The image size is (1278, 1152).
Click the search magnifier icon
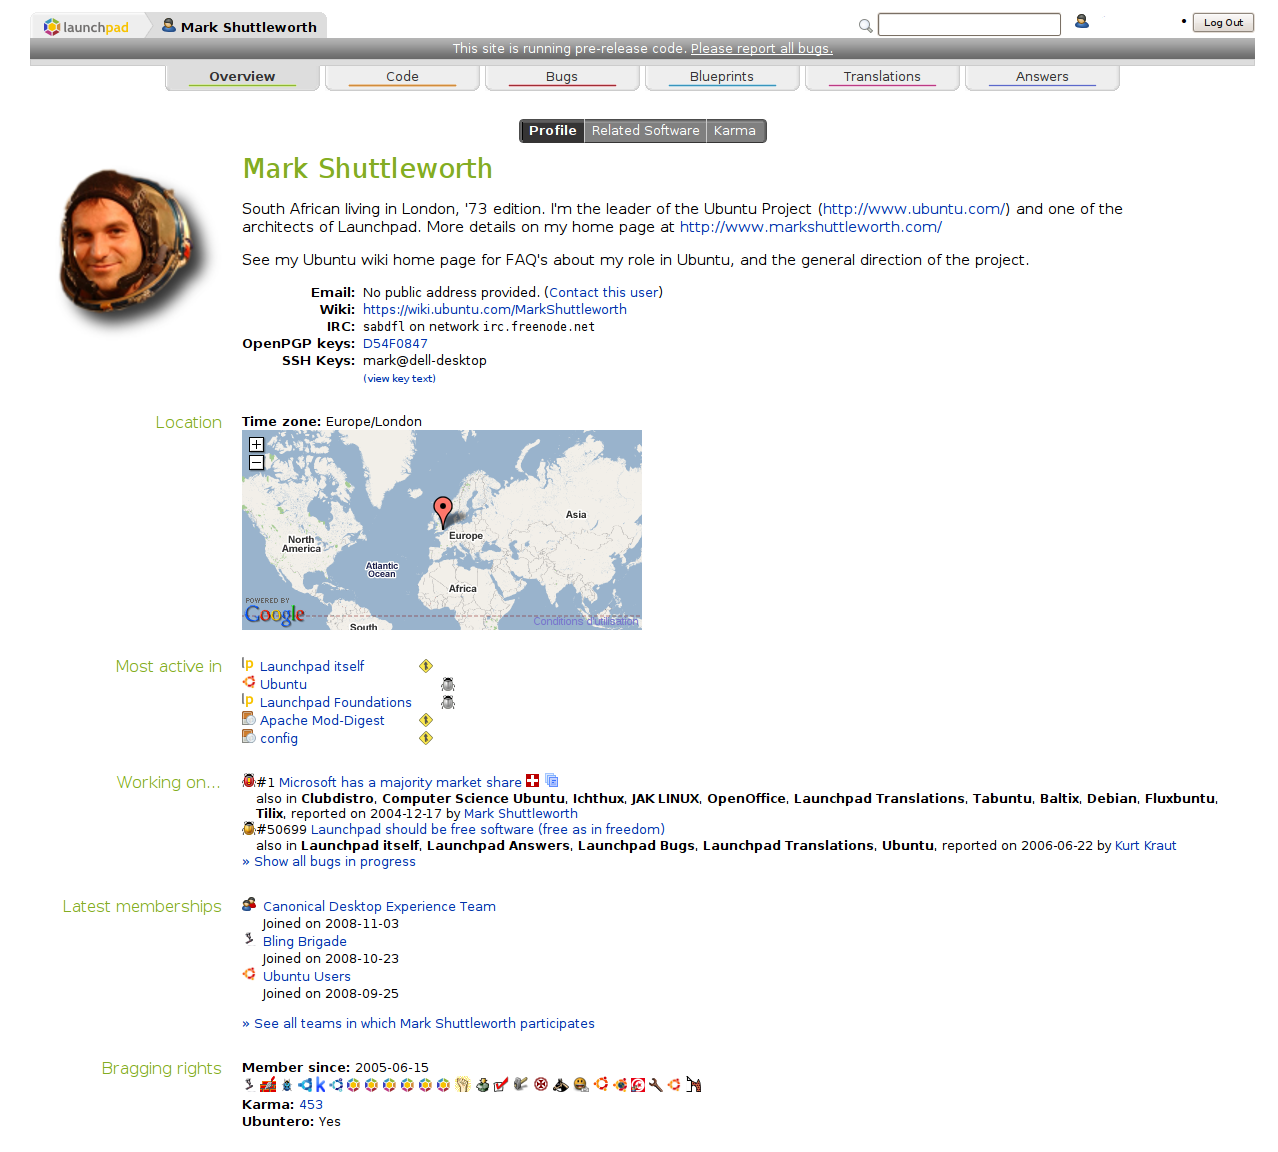[865, 25]
